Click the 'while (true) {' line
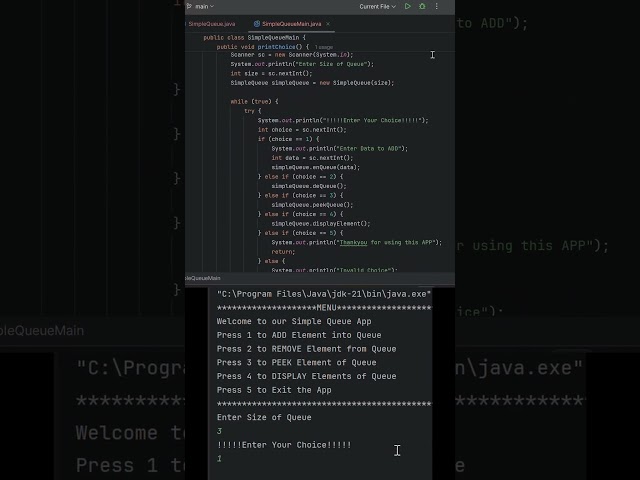 [x=254, y=102]
